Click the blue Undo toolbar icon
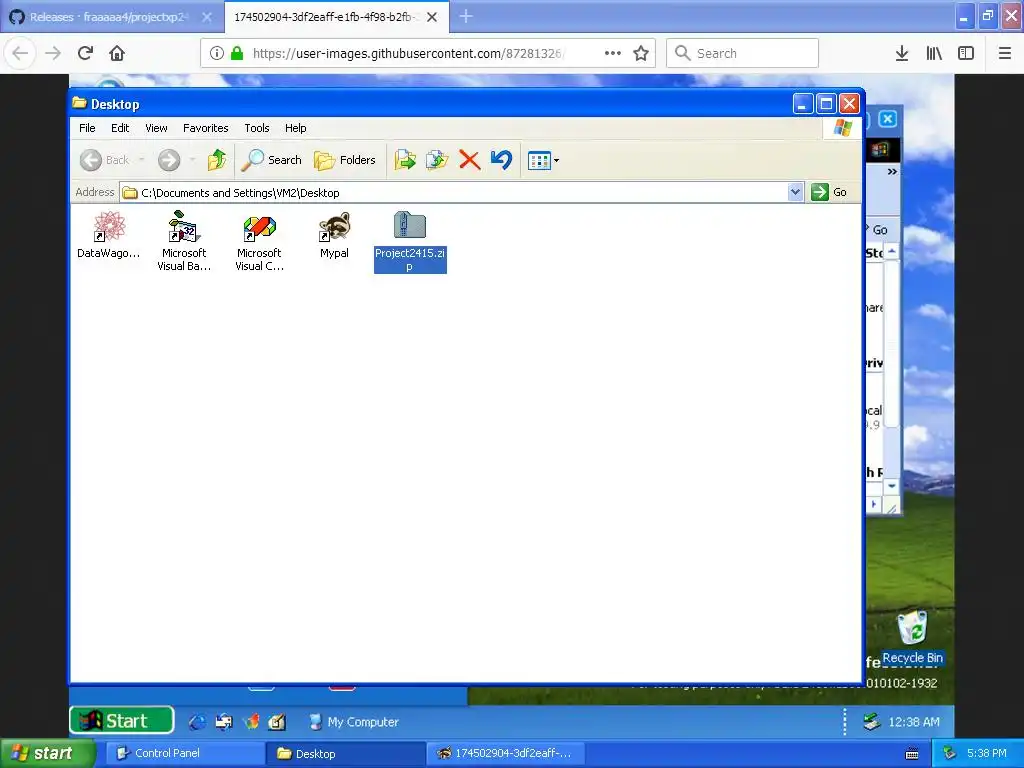This screenshot has width=1024, height=768. coord(501,160)
